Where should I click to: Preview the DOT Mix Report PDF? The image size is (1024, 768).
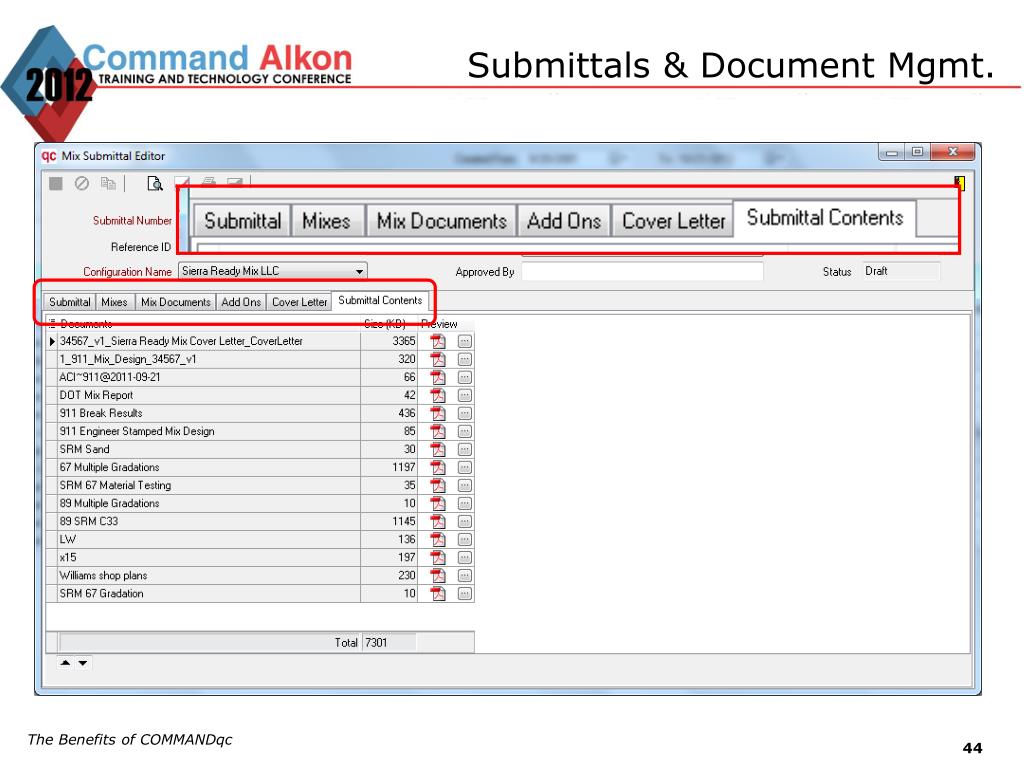tap(438, 395)
